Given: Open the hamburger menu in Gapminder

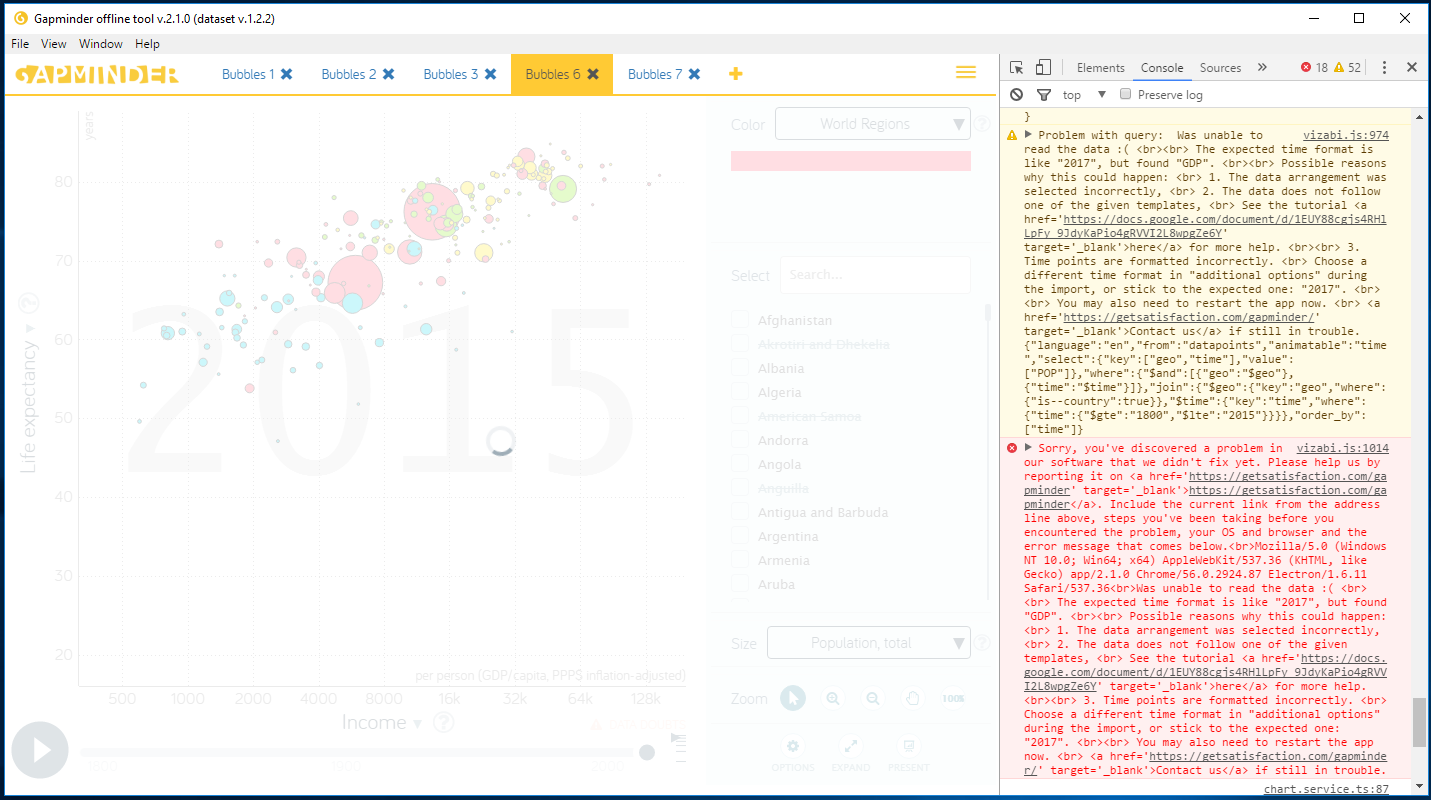Looking at the screenshot, I should pos(966,73).
